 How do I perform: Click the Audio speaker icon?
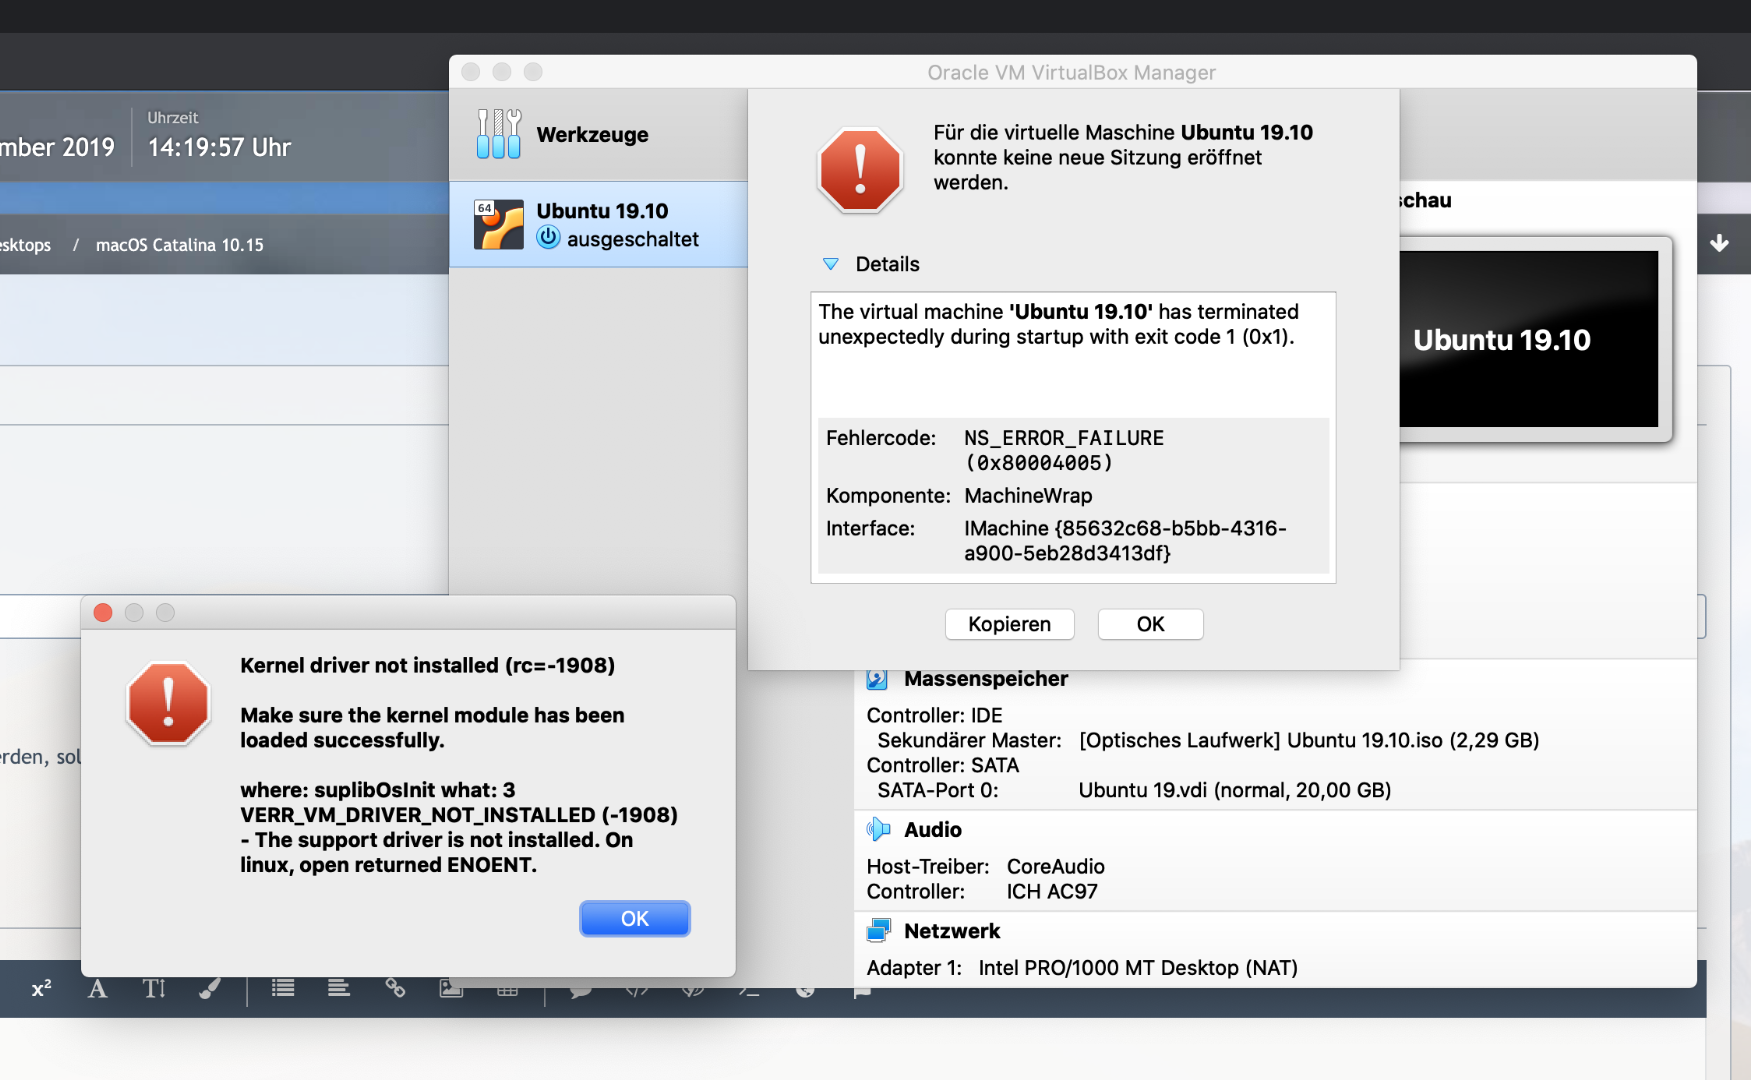[878, 829]
